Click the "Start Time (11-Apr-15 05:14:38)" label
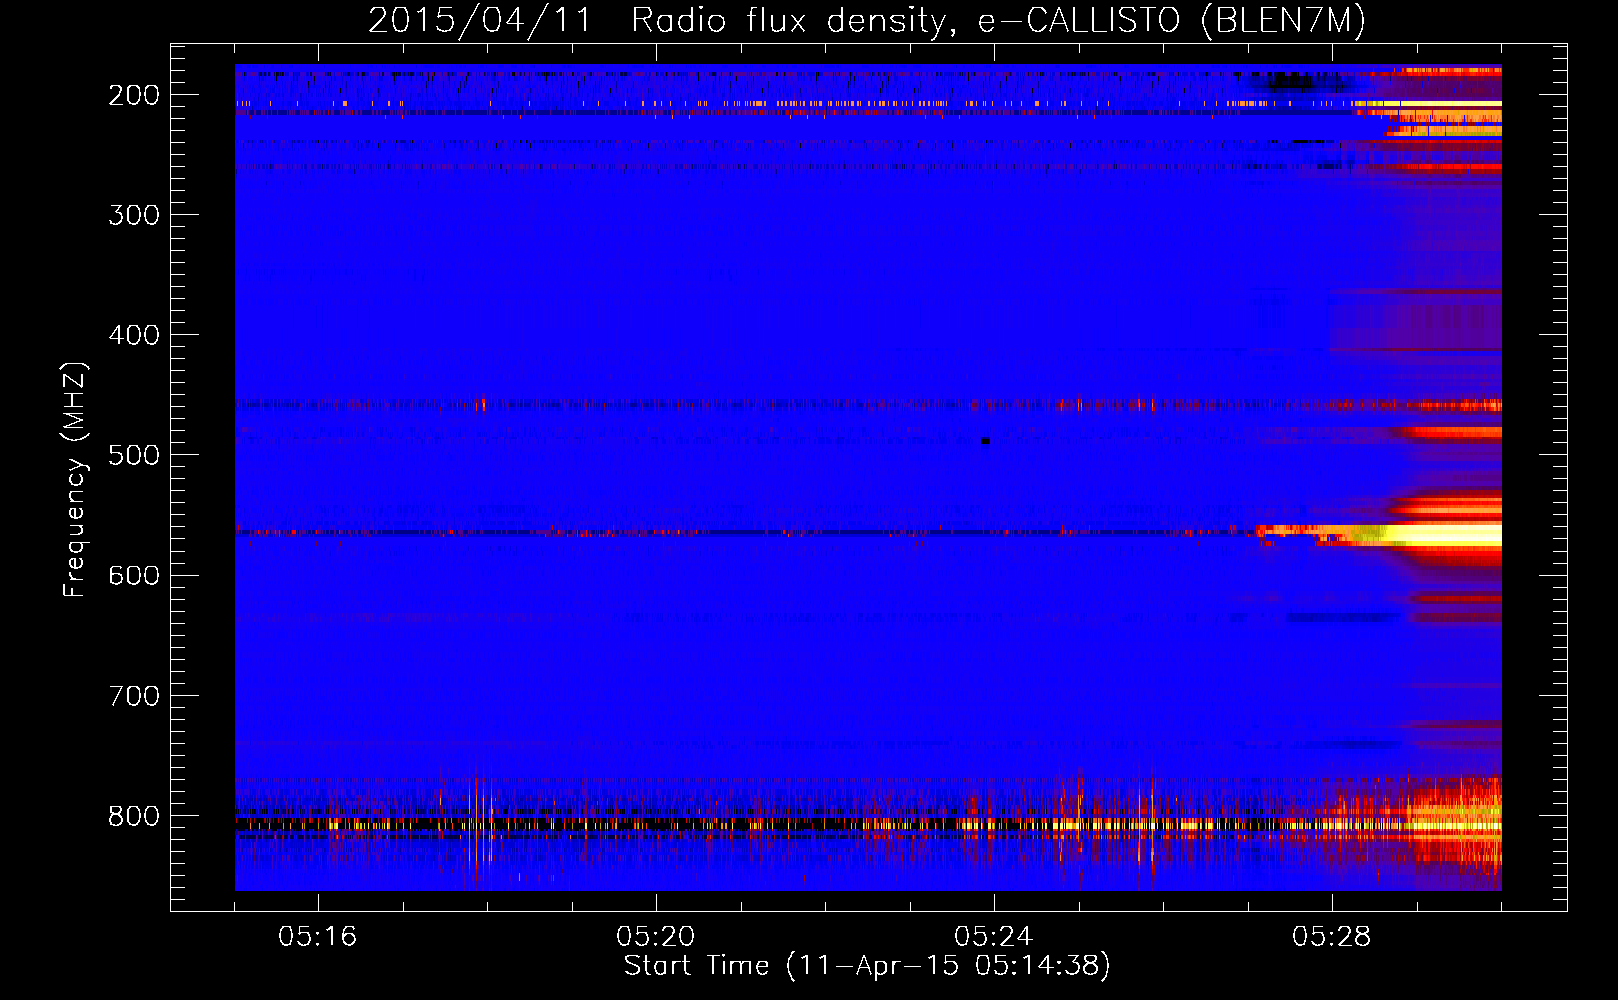The height and width of the screenshot is (1000, 1618). click(867, 966)
